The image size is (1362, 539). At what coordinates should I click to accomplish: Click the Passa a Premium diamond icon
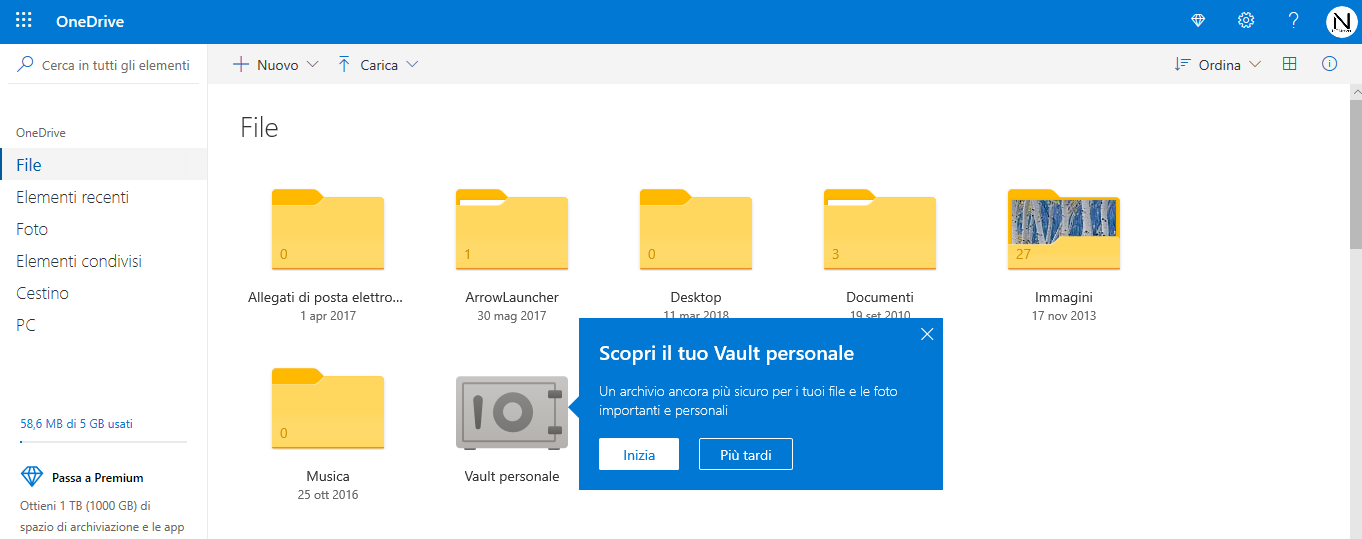(x=32, y=477)
